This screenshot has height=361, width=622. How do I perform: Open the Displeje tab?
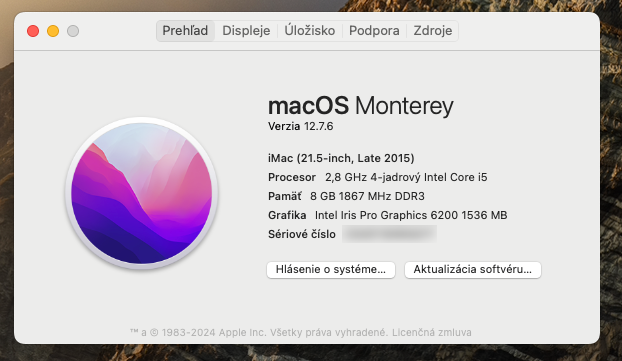point(246,31)
